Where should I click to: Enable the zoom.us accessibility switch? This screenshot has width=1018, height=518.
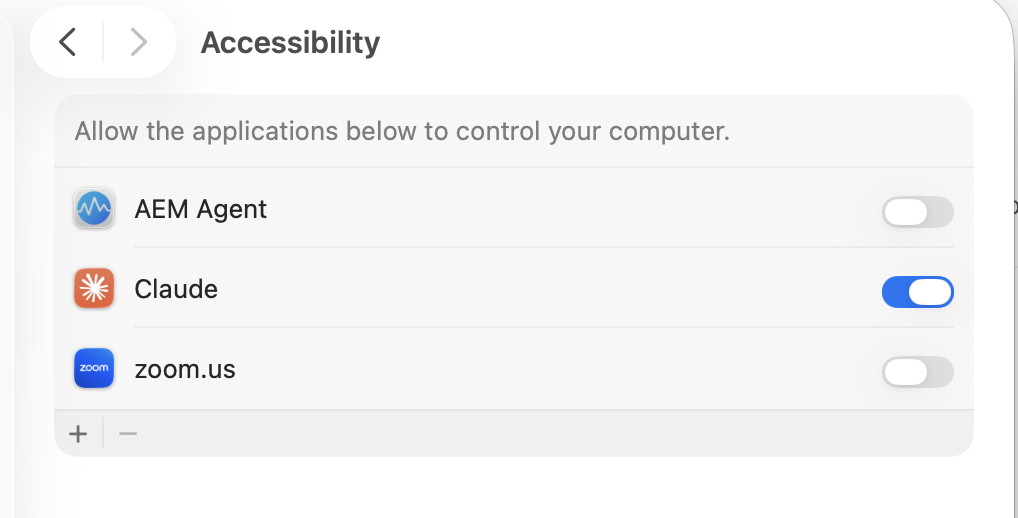[917, 372]
